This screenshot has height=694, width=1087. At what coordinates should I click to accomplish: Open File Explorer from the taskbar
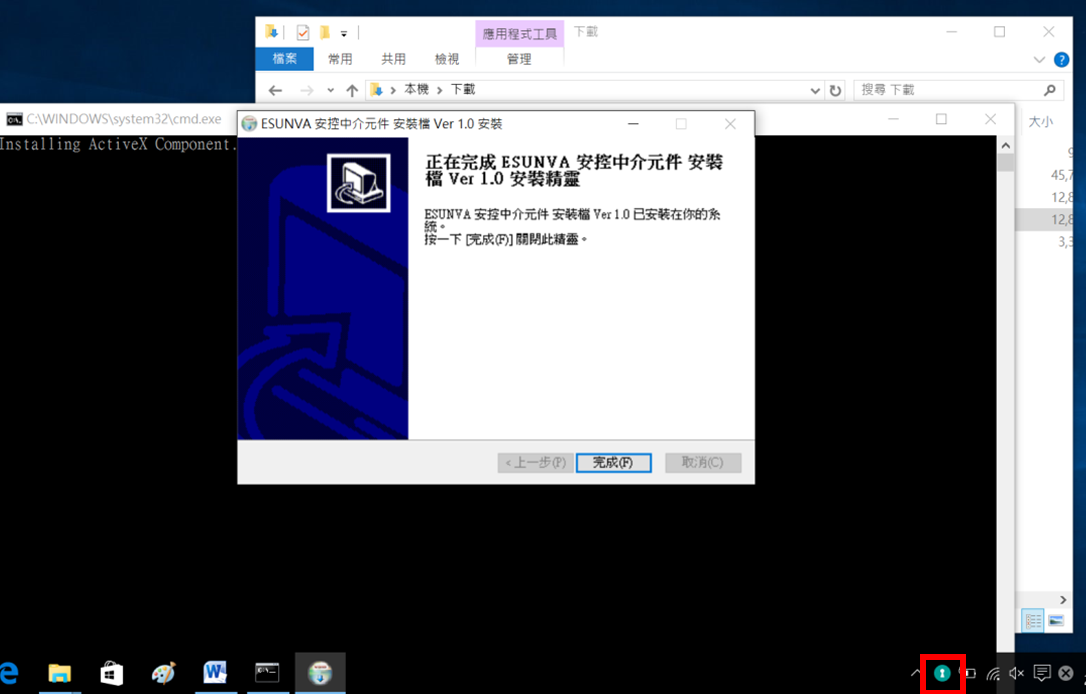click(x=60, y=673)
